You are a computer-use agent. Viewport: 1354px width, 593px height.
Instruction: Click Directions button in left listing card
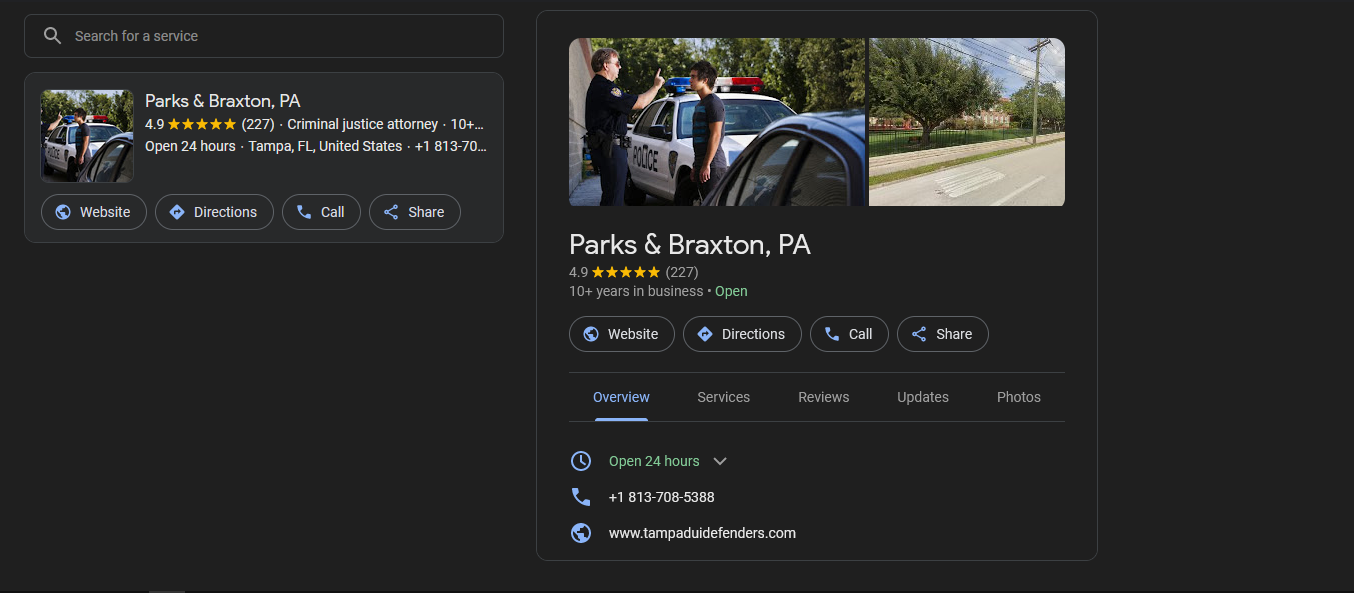click(x=214, y=212)
